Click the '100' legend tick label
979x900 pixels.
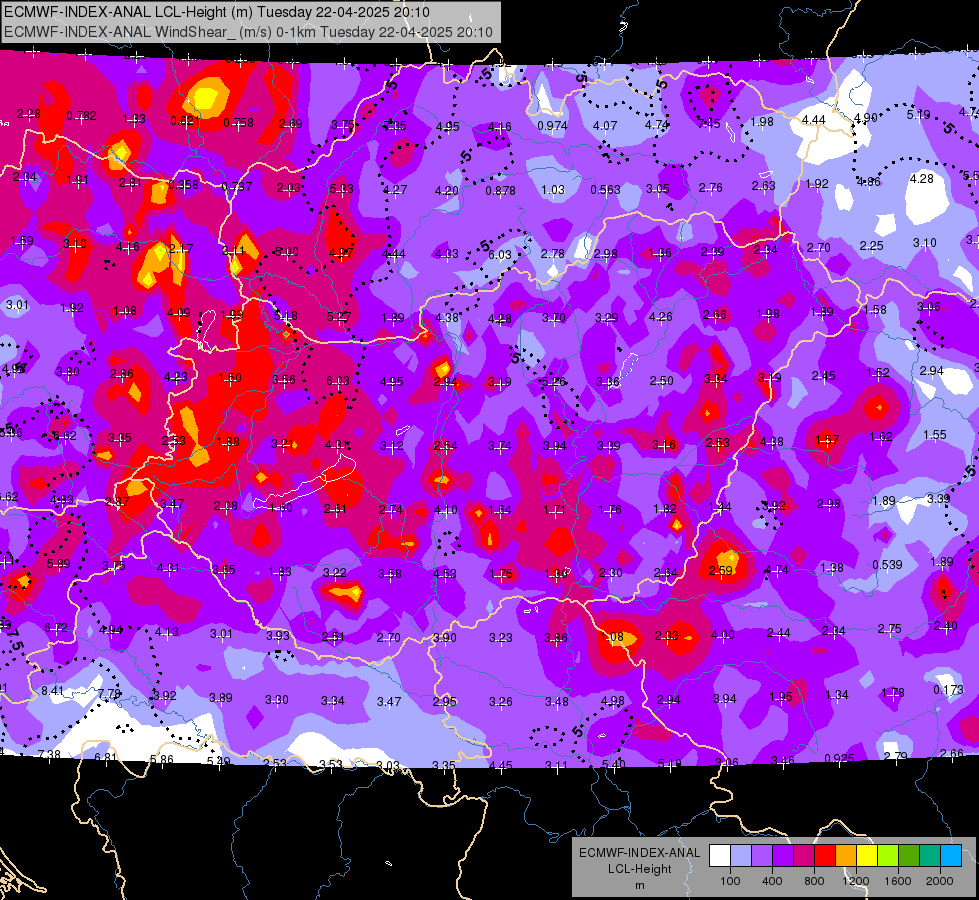click(730, 881)
